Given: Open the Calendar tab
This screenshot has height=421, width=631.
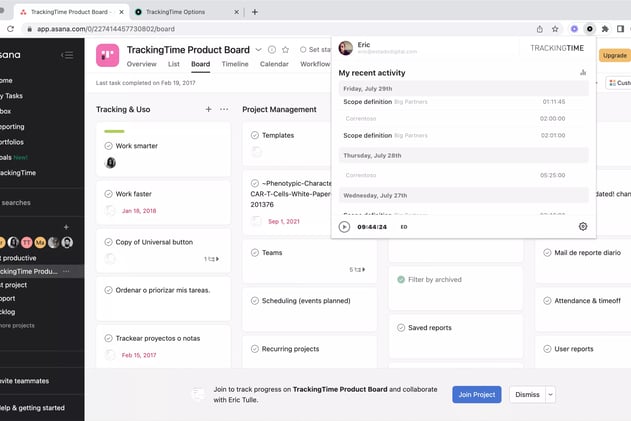Looking at the screenshot, I should tap(274, 64).
